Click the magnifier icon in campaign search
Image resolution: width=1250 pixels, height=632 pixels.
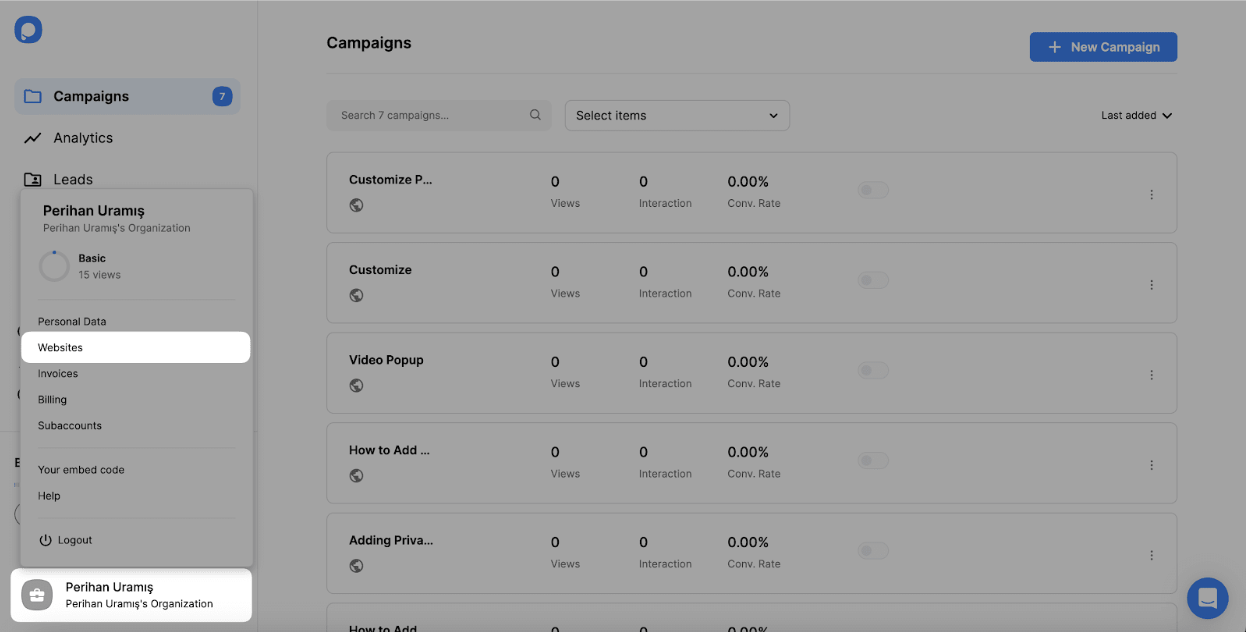535,115
